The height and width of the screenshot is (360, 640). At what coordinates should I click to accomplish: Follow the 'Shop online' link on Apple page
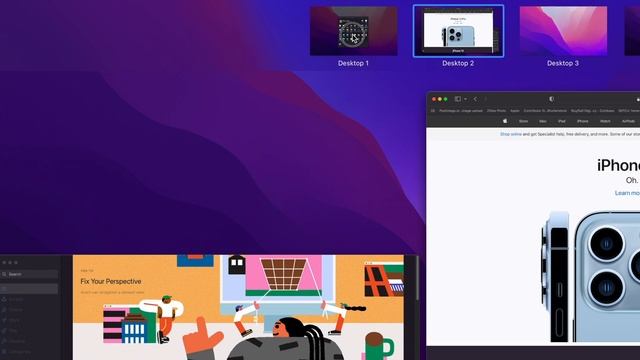point(511,134)
